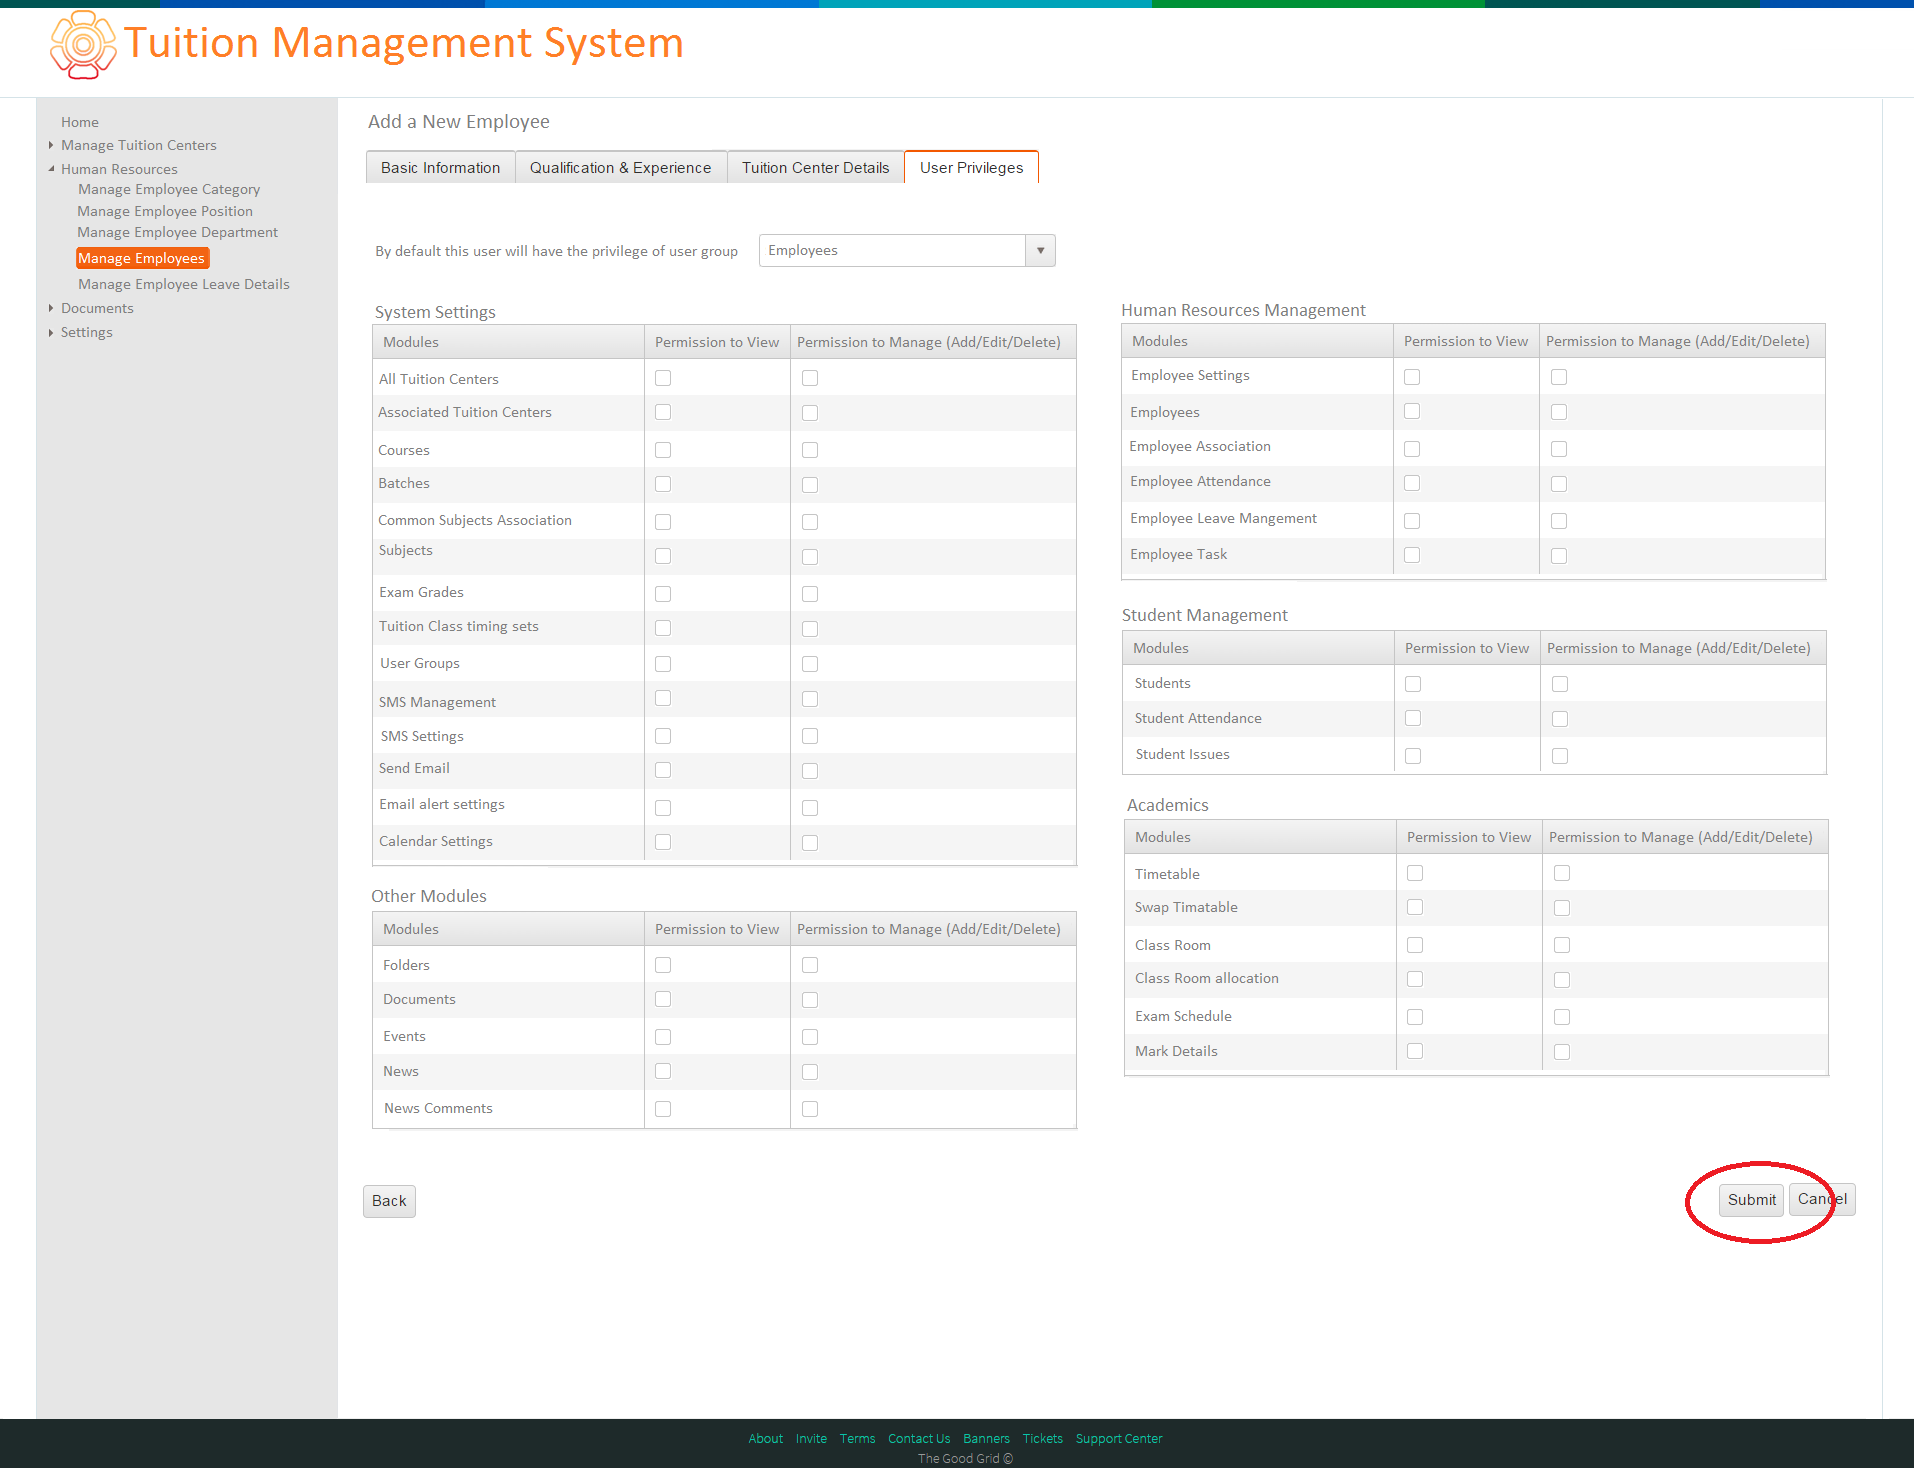1914x1468 pixels.
Task: Enable view permission for Employee Attendance
Action: (x=1412, y=483)
